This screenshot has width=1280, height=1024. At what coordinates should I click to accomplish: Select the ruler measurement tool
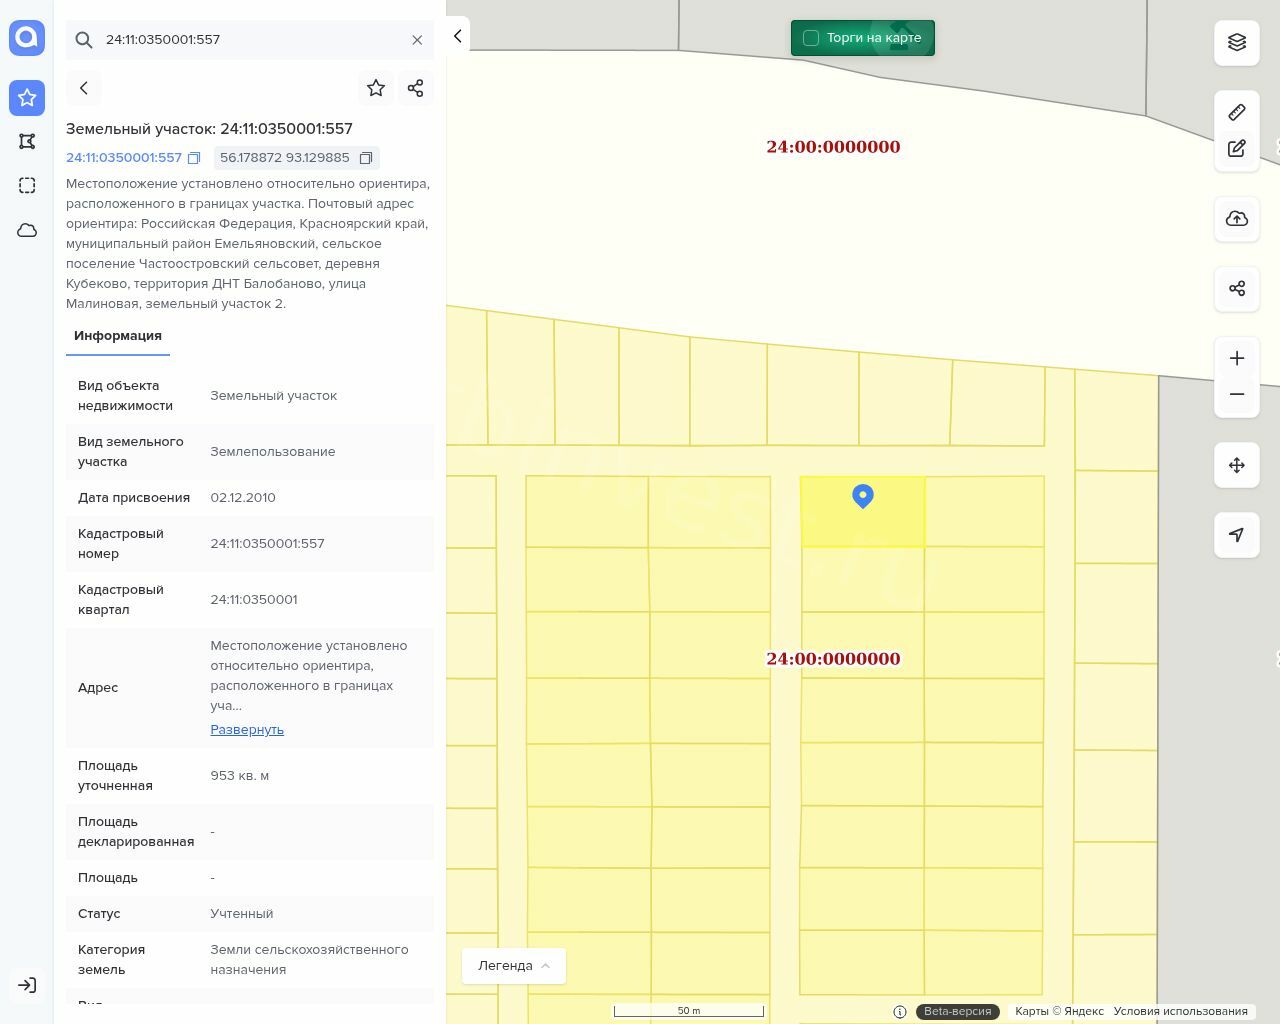(x=1237, y=112)
